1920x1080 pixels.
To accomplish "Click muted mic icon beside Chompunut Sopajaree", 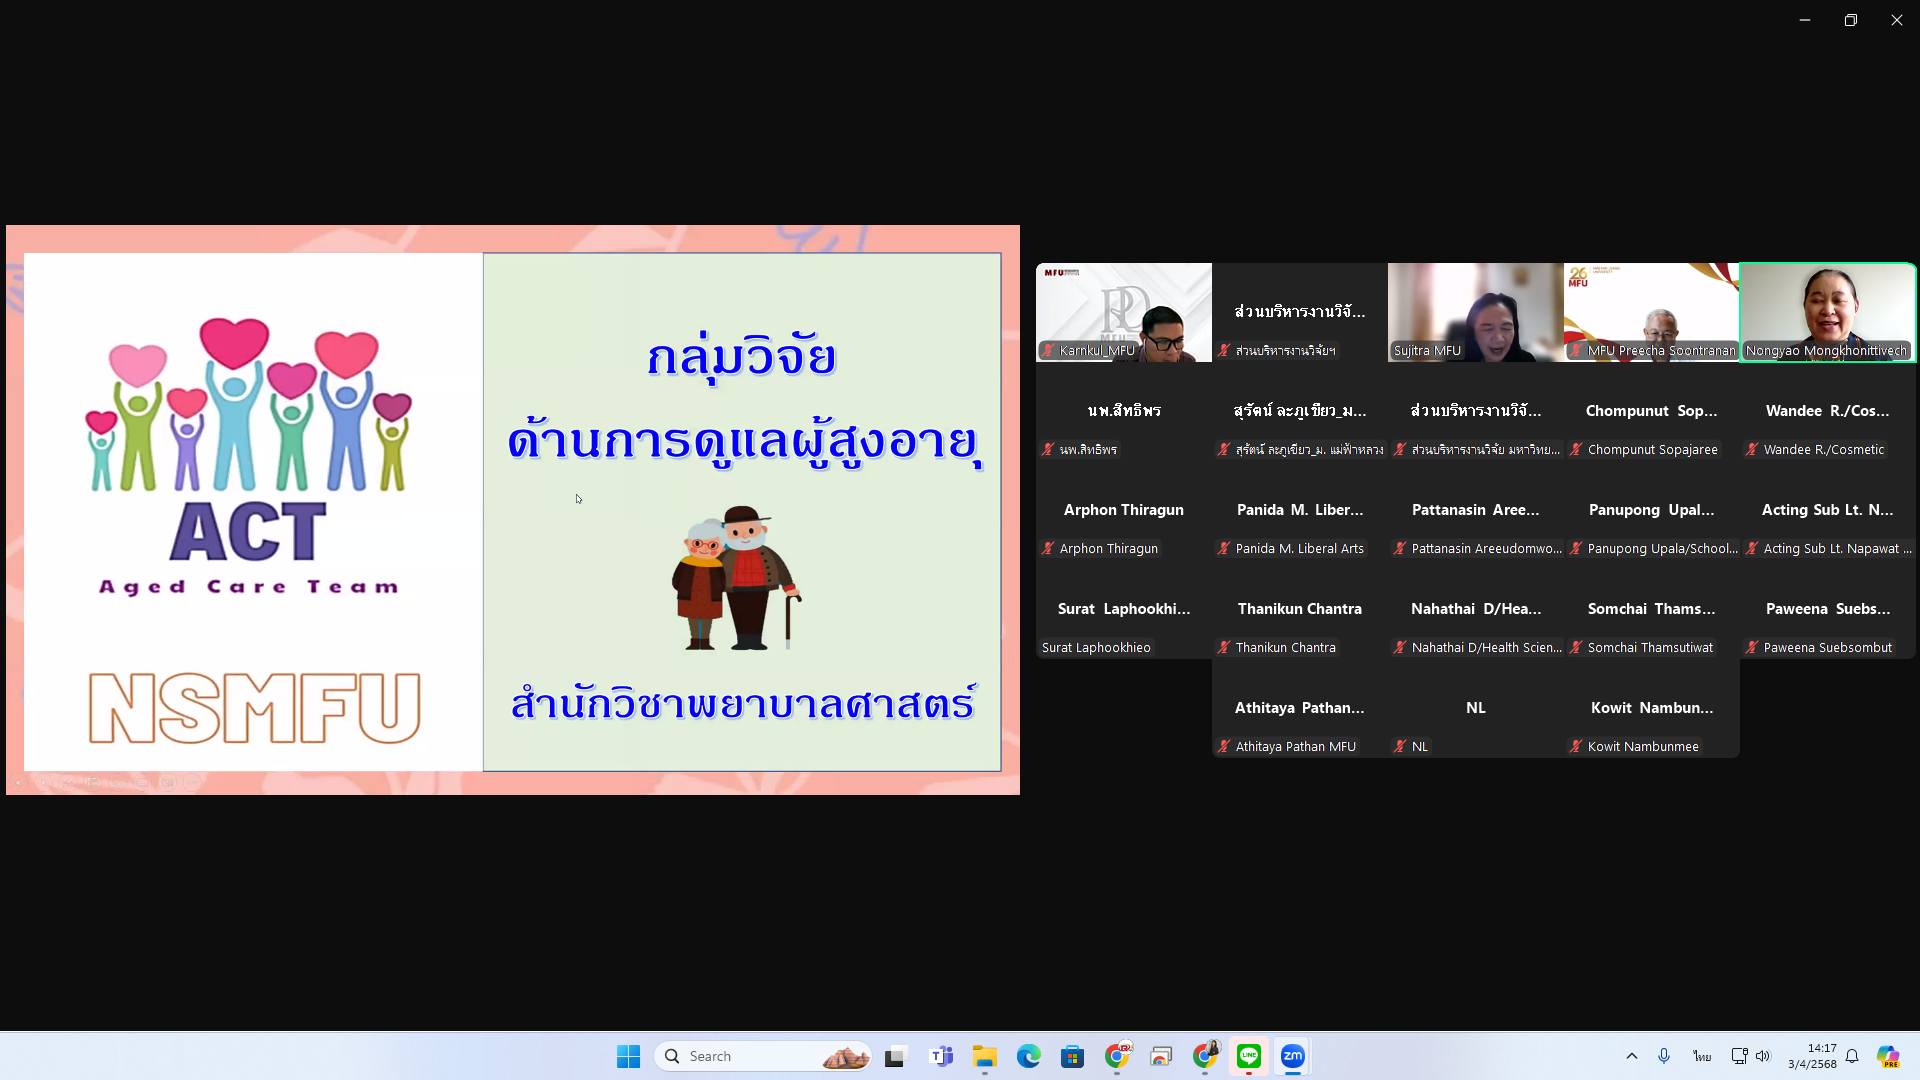I will click(1576, 449).
